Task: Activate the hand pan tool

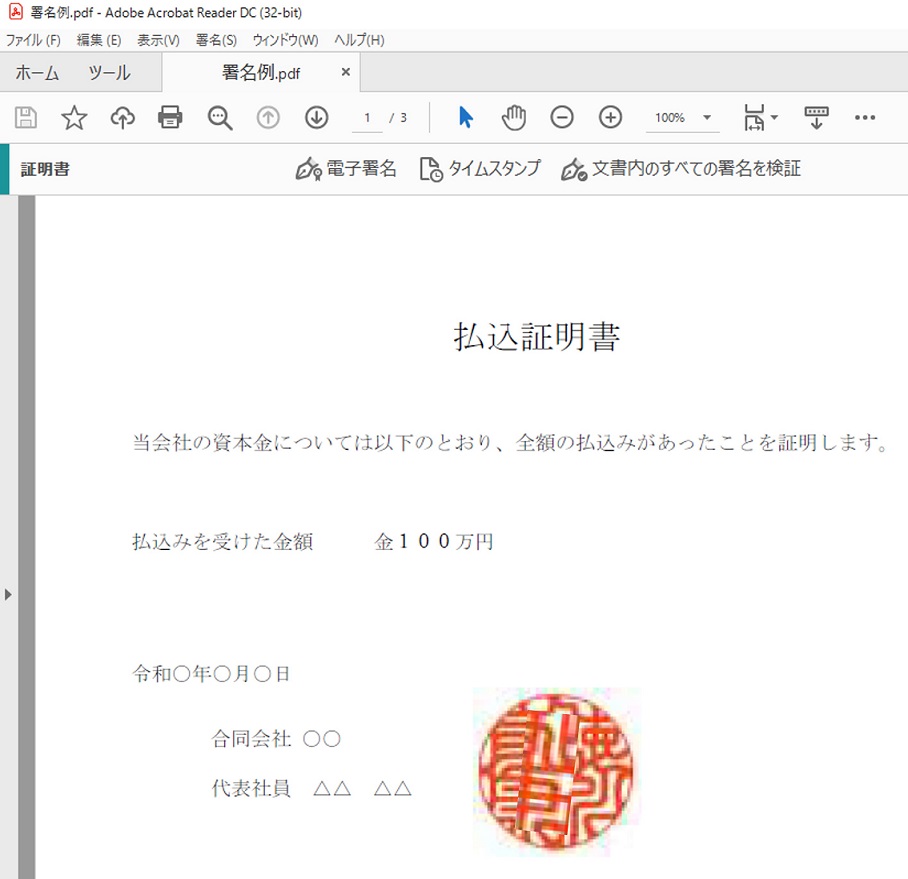Action: click(514, 118)
